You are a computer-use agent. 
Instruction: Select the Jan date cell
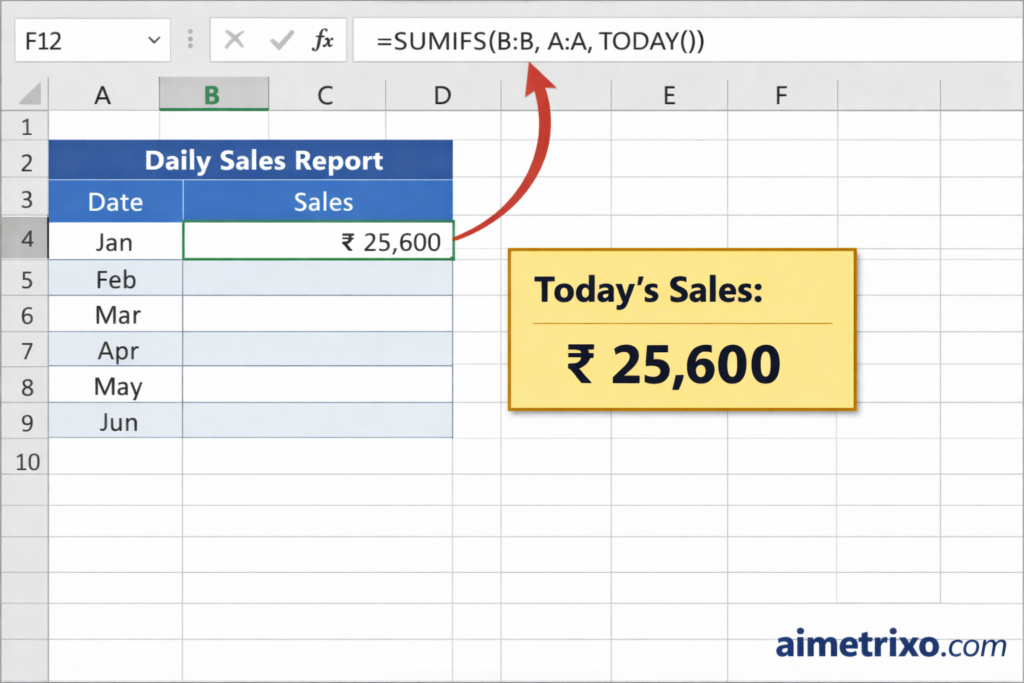[x=115, y=241]
